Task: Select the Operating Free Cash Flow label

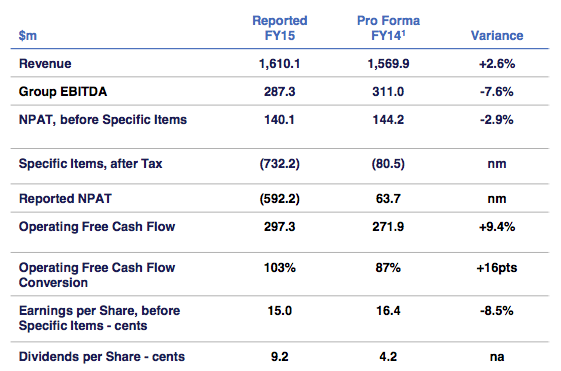Action: pyautogui.click(x=97, y=227)
